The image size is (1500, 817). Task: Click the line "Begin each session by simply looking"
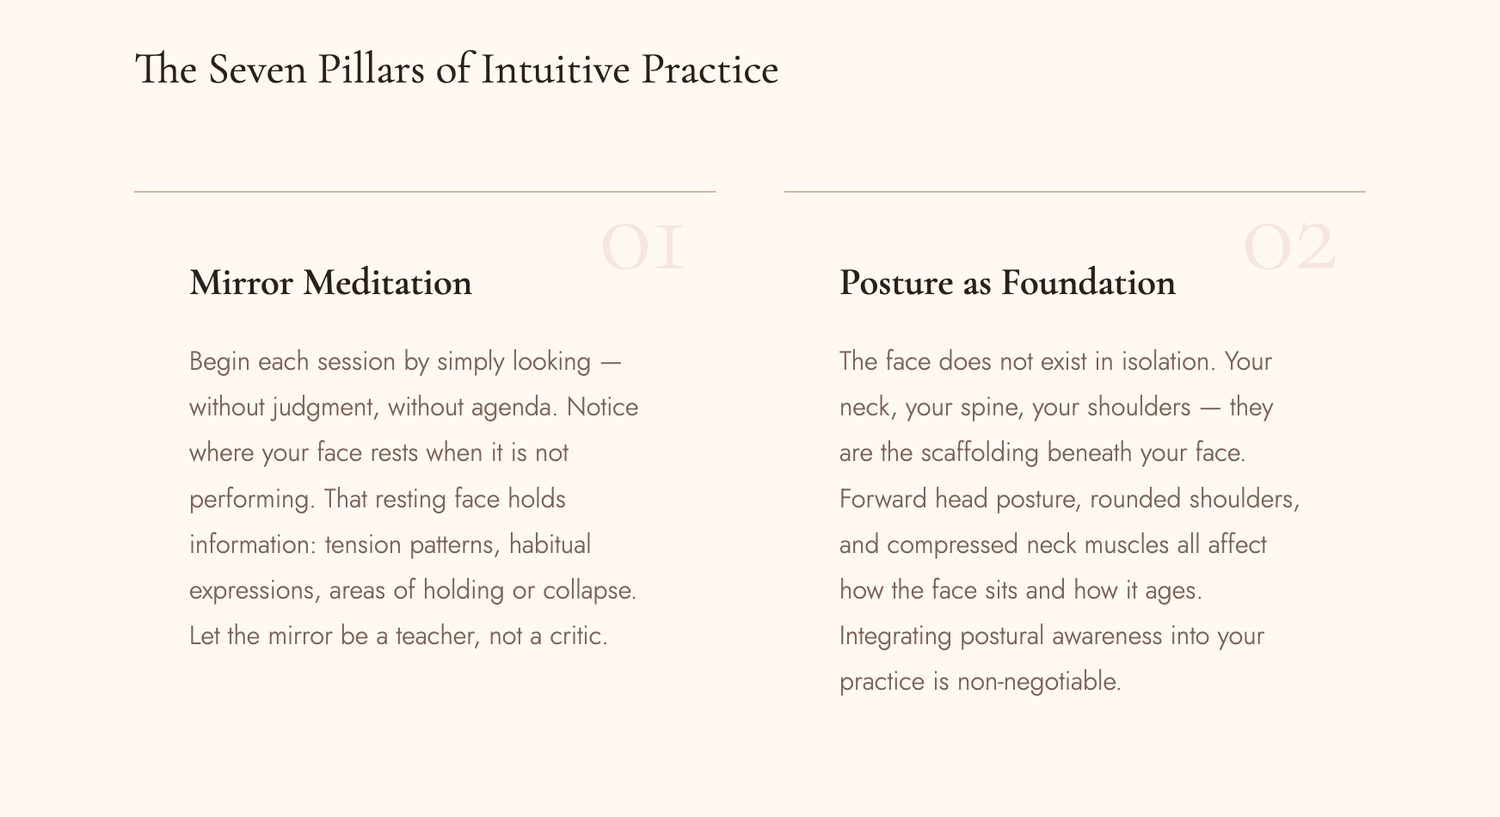pyautogui.click(x=390, y=361)
